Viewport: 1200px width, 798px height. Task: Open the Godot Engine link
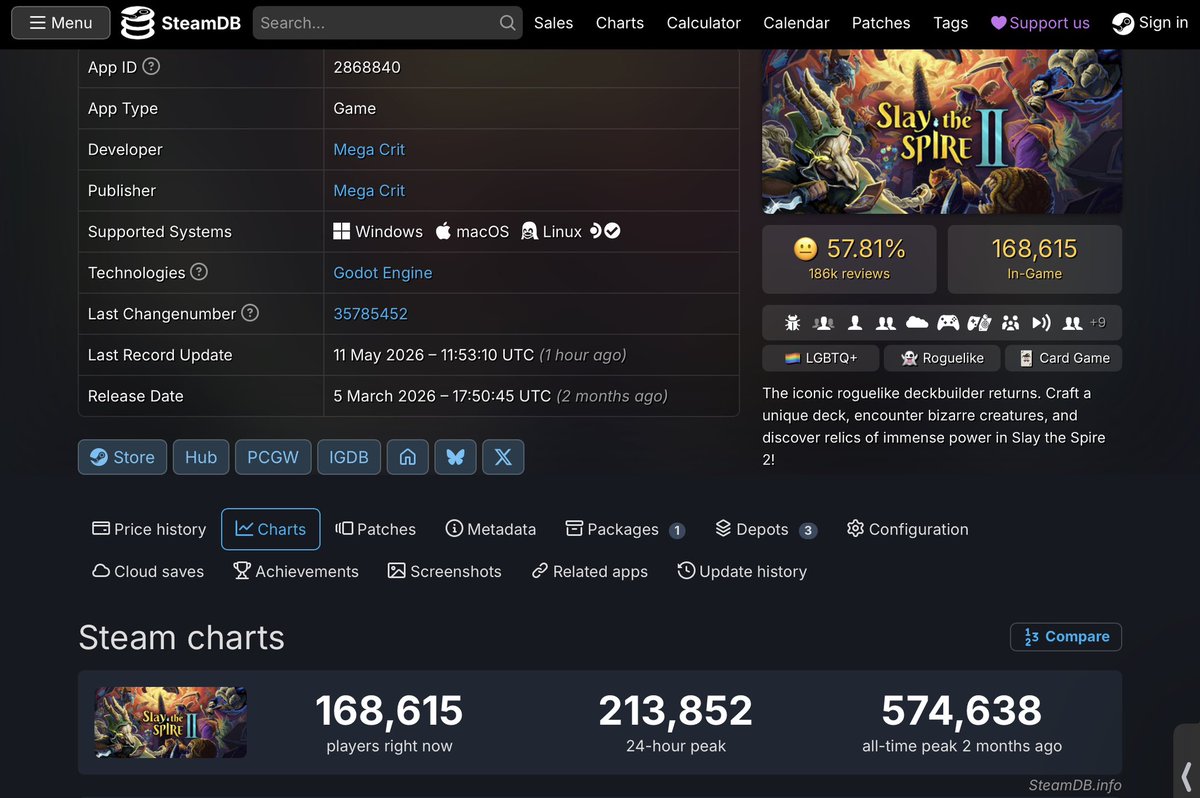tap(383, 272)
